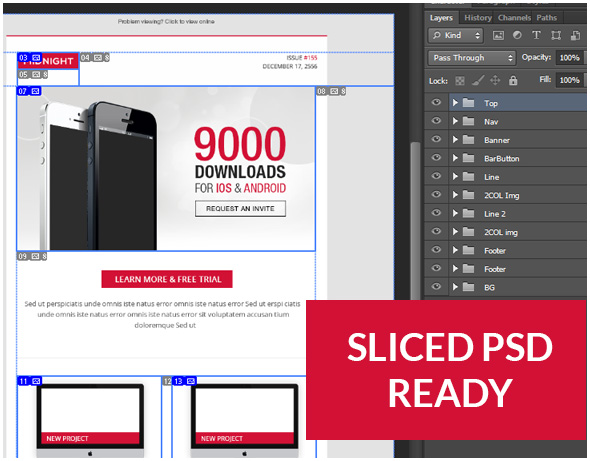
Task: Filter layers by adjustment layer icon
Action: point(517,35)
